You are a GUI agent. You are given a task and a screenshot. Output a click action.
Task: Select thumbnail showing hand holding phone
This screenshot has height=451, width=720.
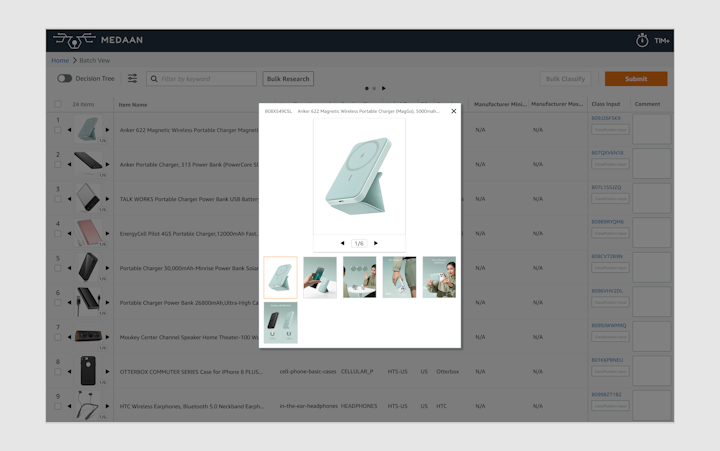(320, 277)
